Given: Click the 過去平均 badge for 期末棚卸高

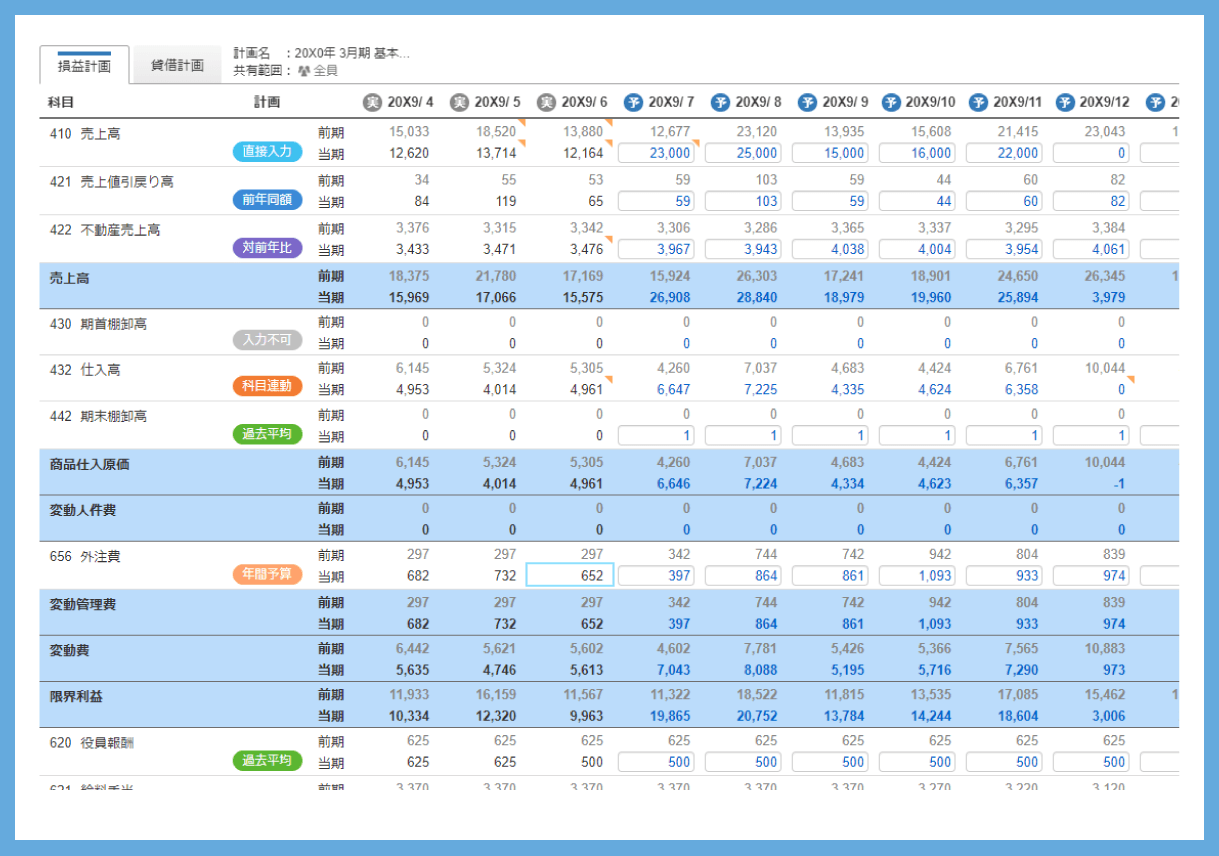Looking at the screenshot, I should tap(267, 433).
